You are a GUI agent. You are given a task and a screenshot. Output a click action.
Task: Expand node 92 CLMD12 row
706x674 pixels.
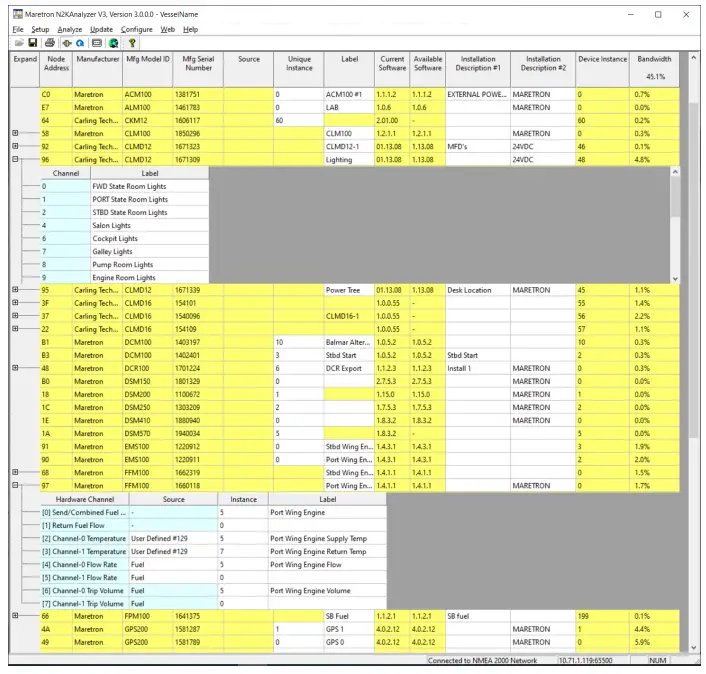point(15,146)
